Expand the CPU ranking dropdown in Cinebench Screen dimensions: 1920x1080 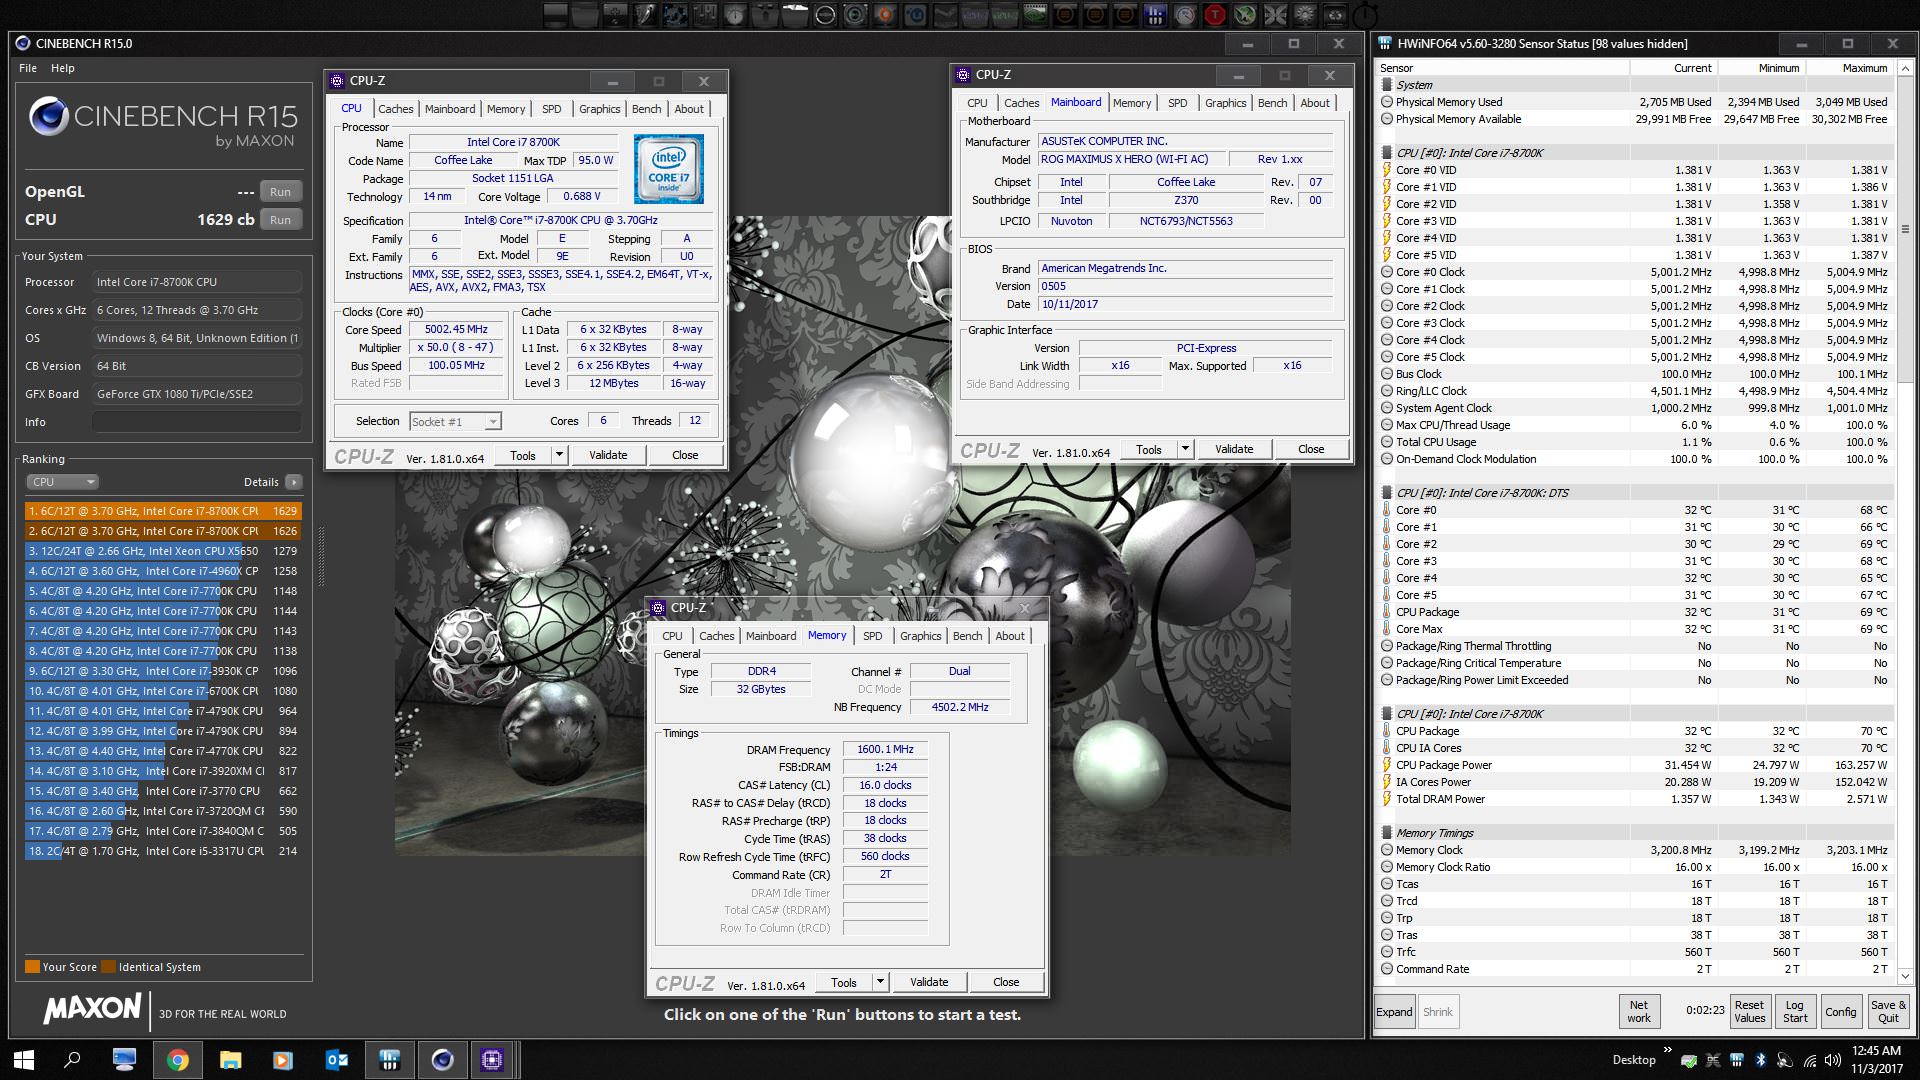coord(62,482)
